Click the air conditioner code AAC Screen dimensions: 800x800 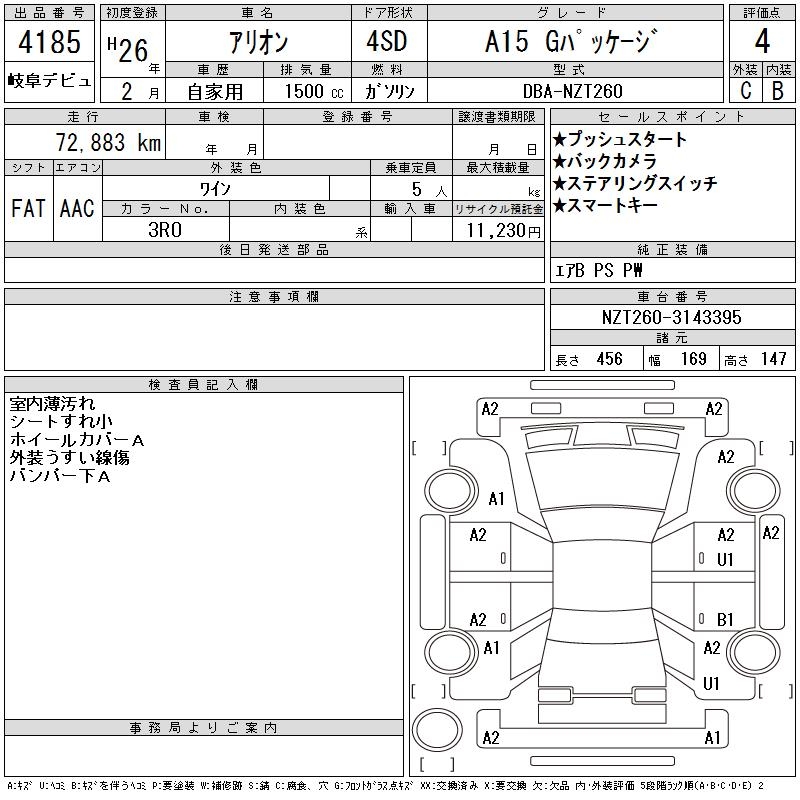coord(77,208)
